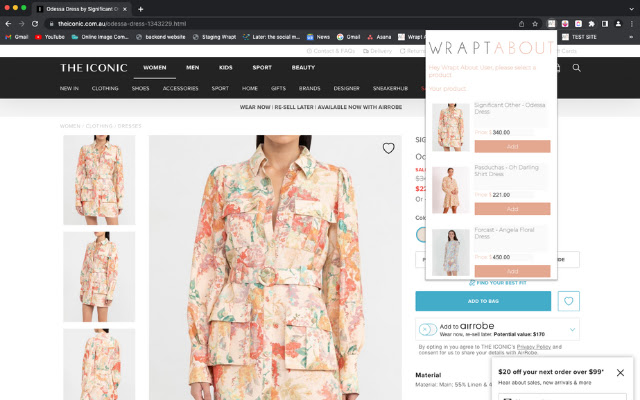This screenshot has height=400, width=640.
Task: Open the Later: the social m... bookmark
Action: [x=271, y=37]
